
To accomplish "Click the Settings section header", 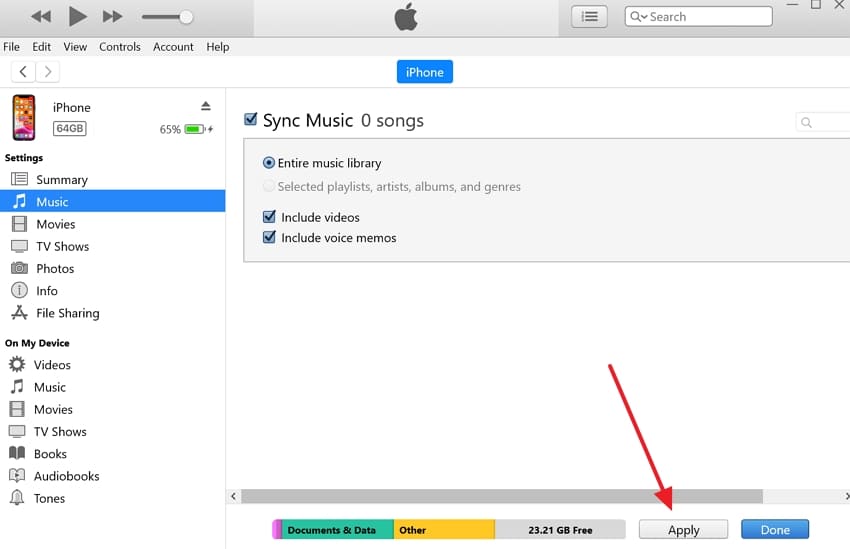I will coord(24,158).
